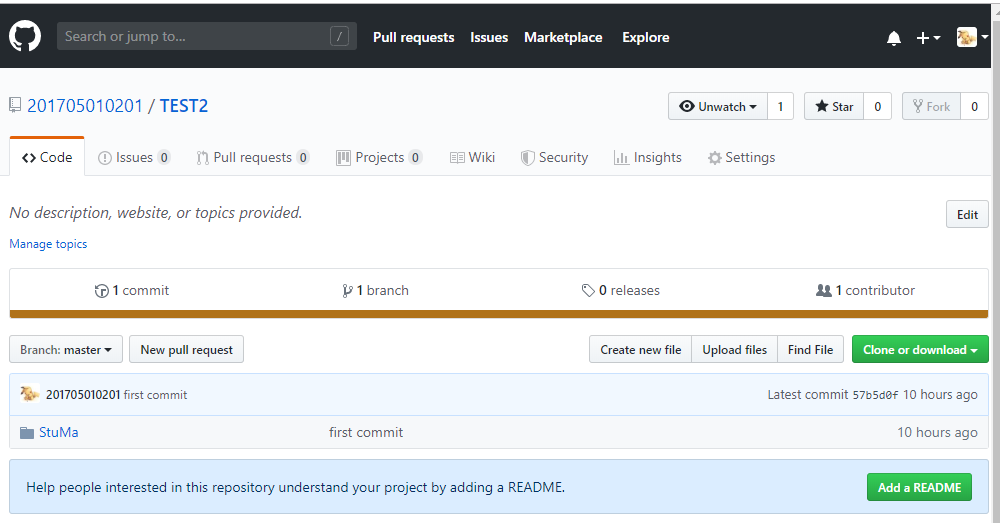This screenshot has height=523, width=1000.
Task: Switch to the Issues tab
Action: coord(134,158)
